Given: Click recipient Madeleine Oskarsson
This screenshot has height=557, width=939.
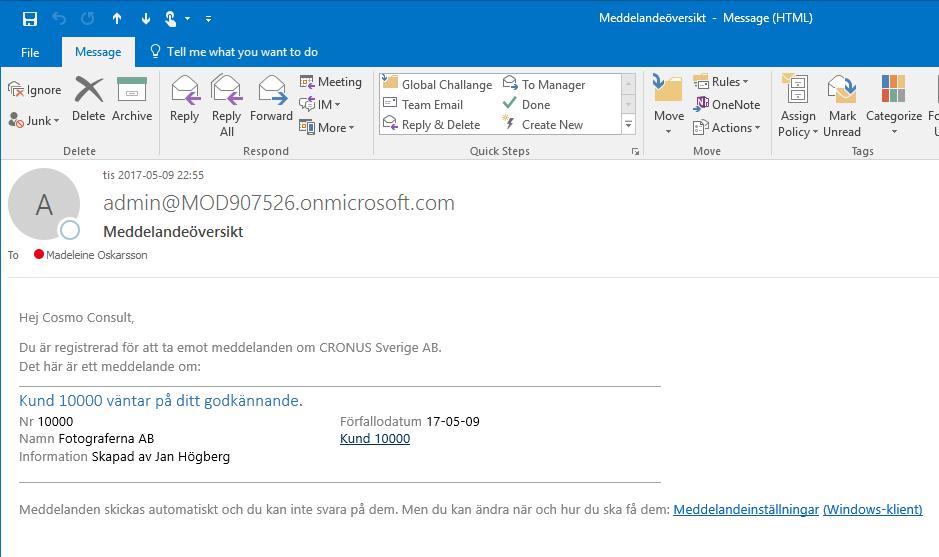Looking at the screenshot, I should (96, 255).
